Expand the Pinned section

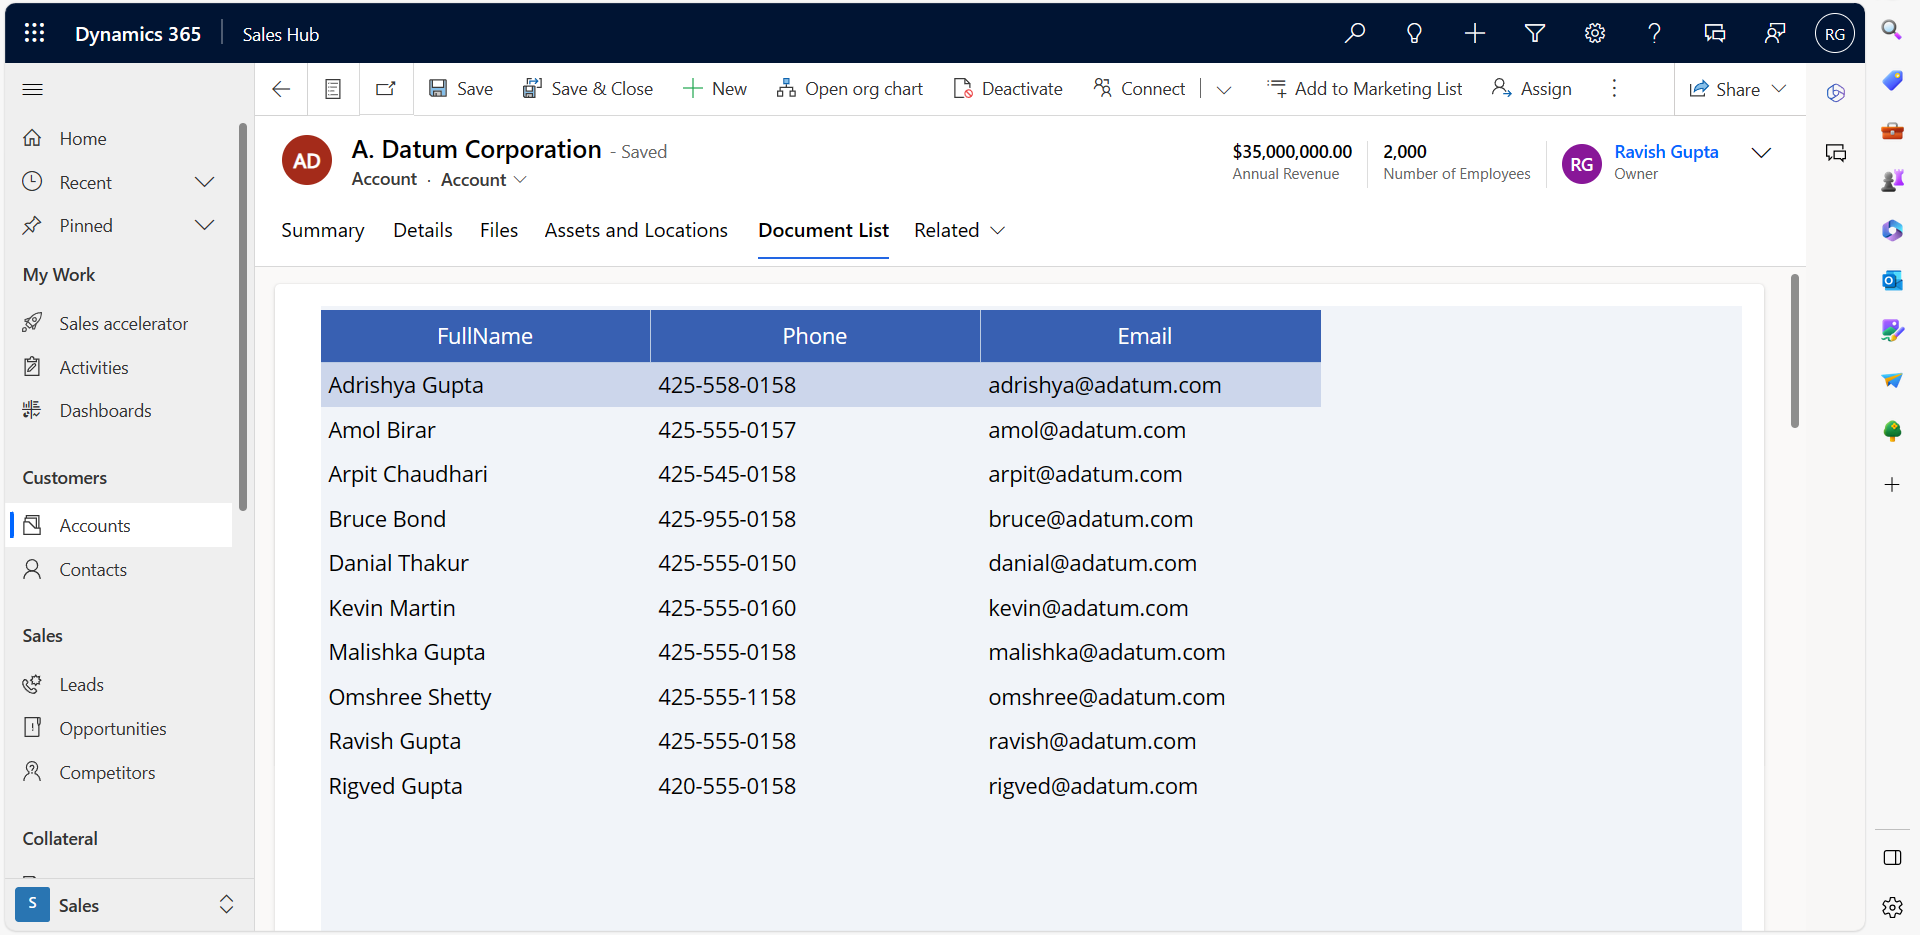pyautogui.click(x=205, y=225)
